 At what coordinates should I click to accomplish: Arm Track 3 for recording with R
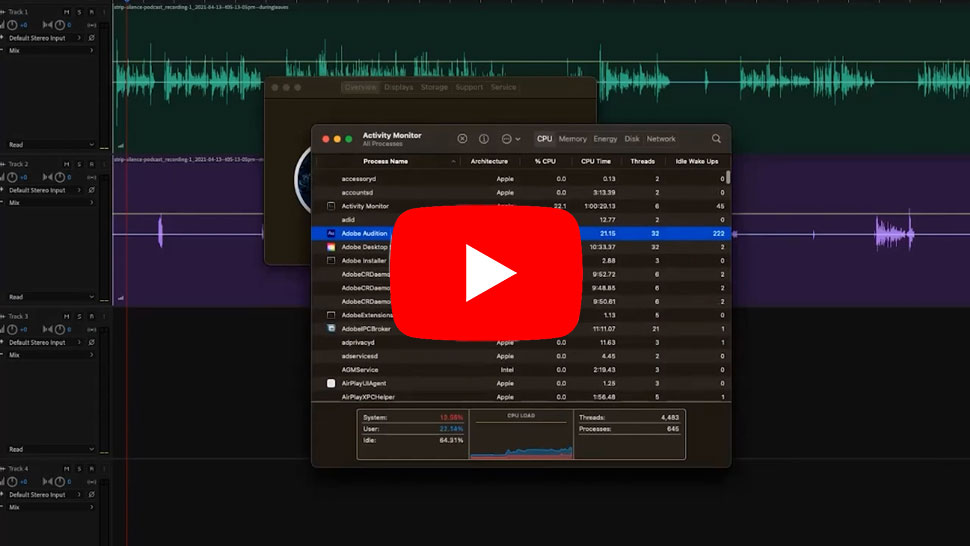[92, 316]
